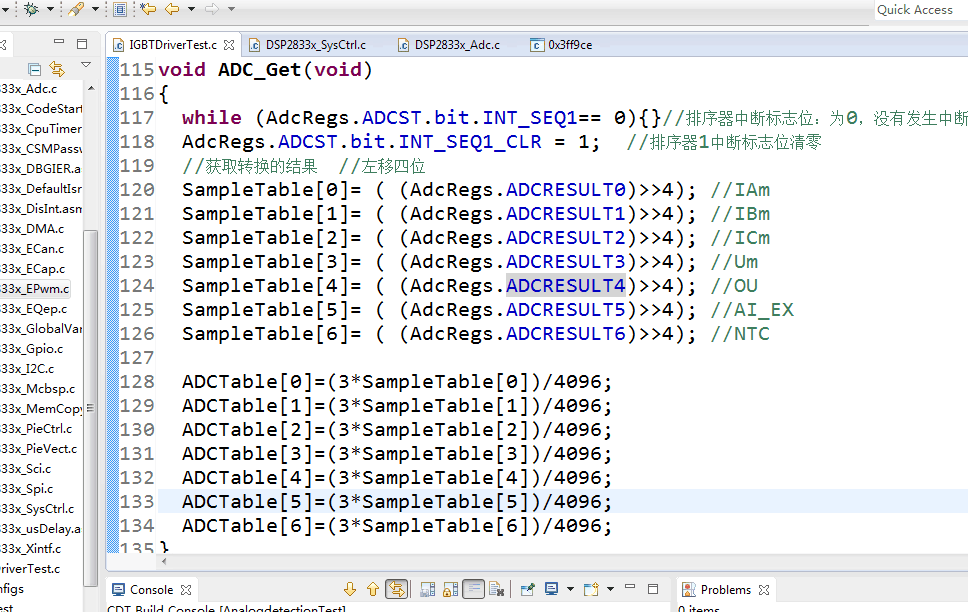Image resolution: width=968 pixels, height=612 pixels.
Task: Open the Debug launch dropdown arrow
Action: pos(51,9)
